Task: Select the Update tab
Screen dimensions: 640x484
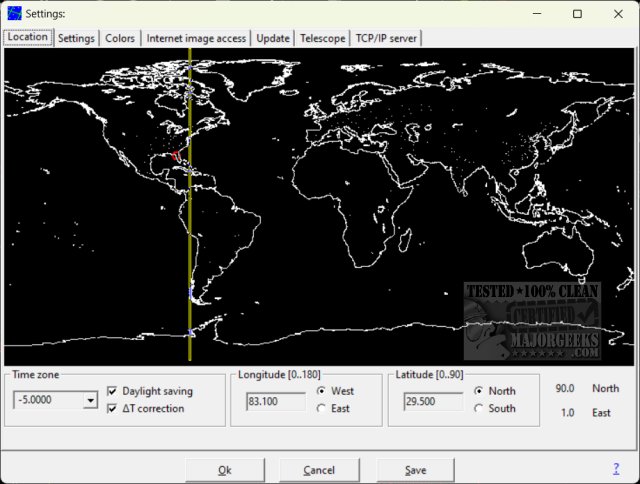Action: 273,38
